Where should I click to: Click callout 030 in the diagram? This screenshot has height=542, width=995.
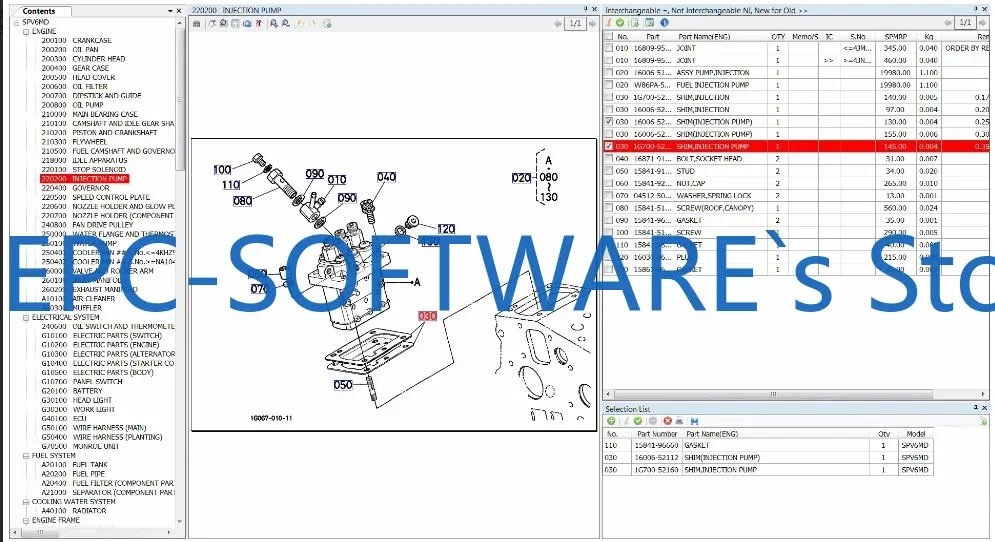pyautogui.click(x=428, y=316)
